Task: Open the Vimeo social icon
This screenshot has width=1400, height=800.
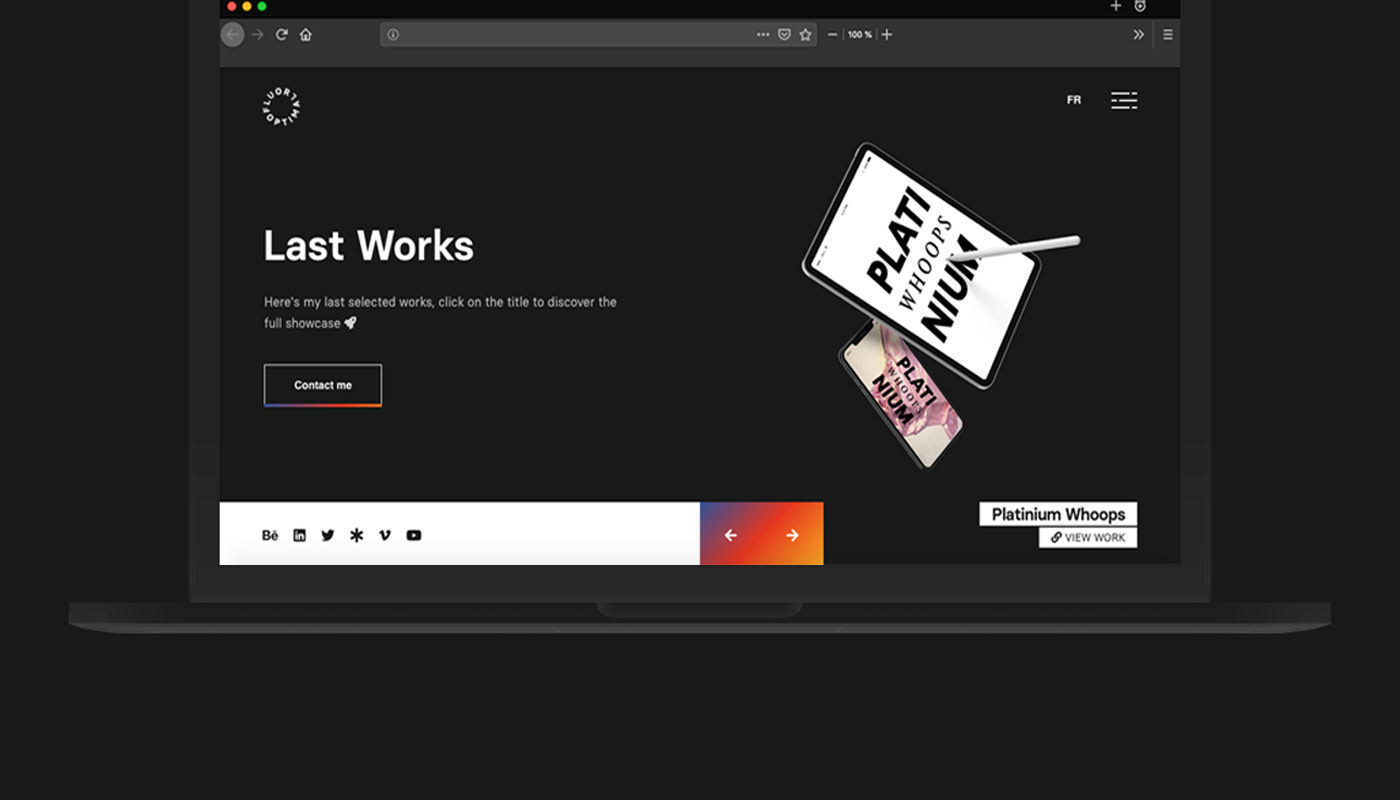Action: (x=385, y=535)
